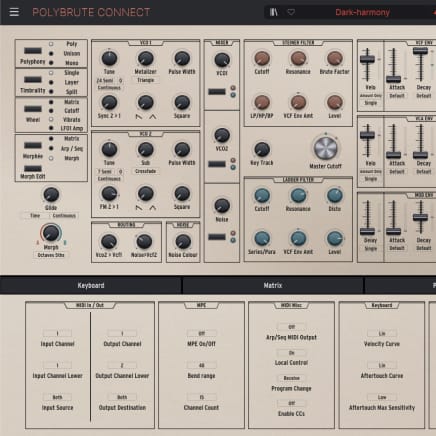
Task: Click the VCO 1 Pulse Width knob
Action: 182,59
